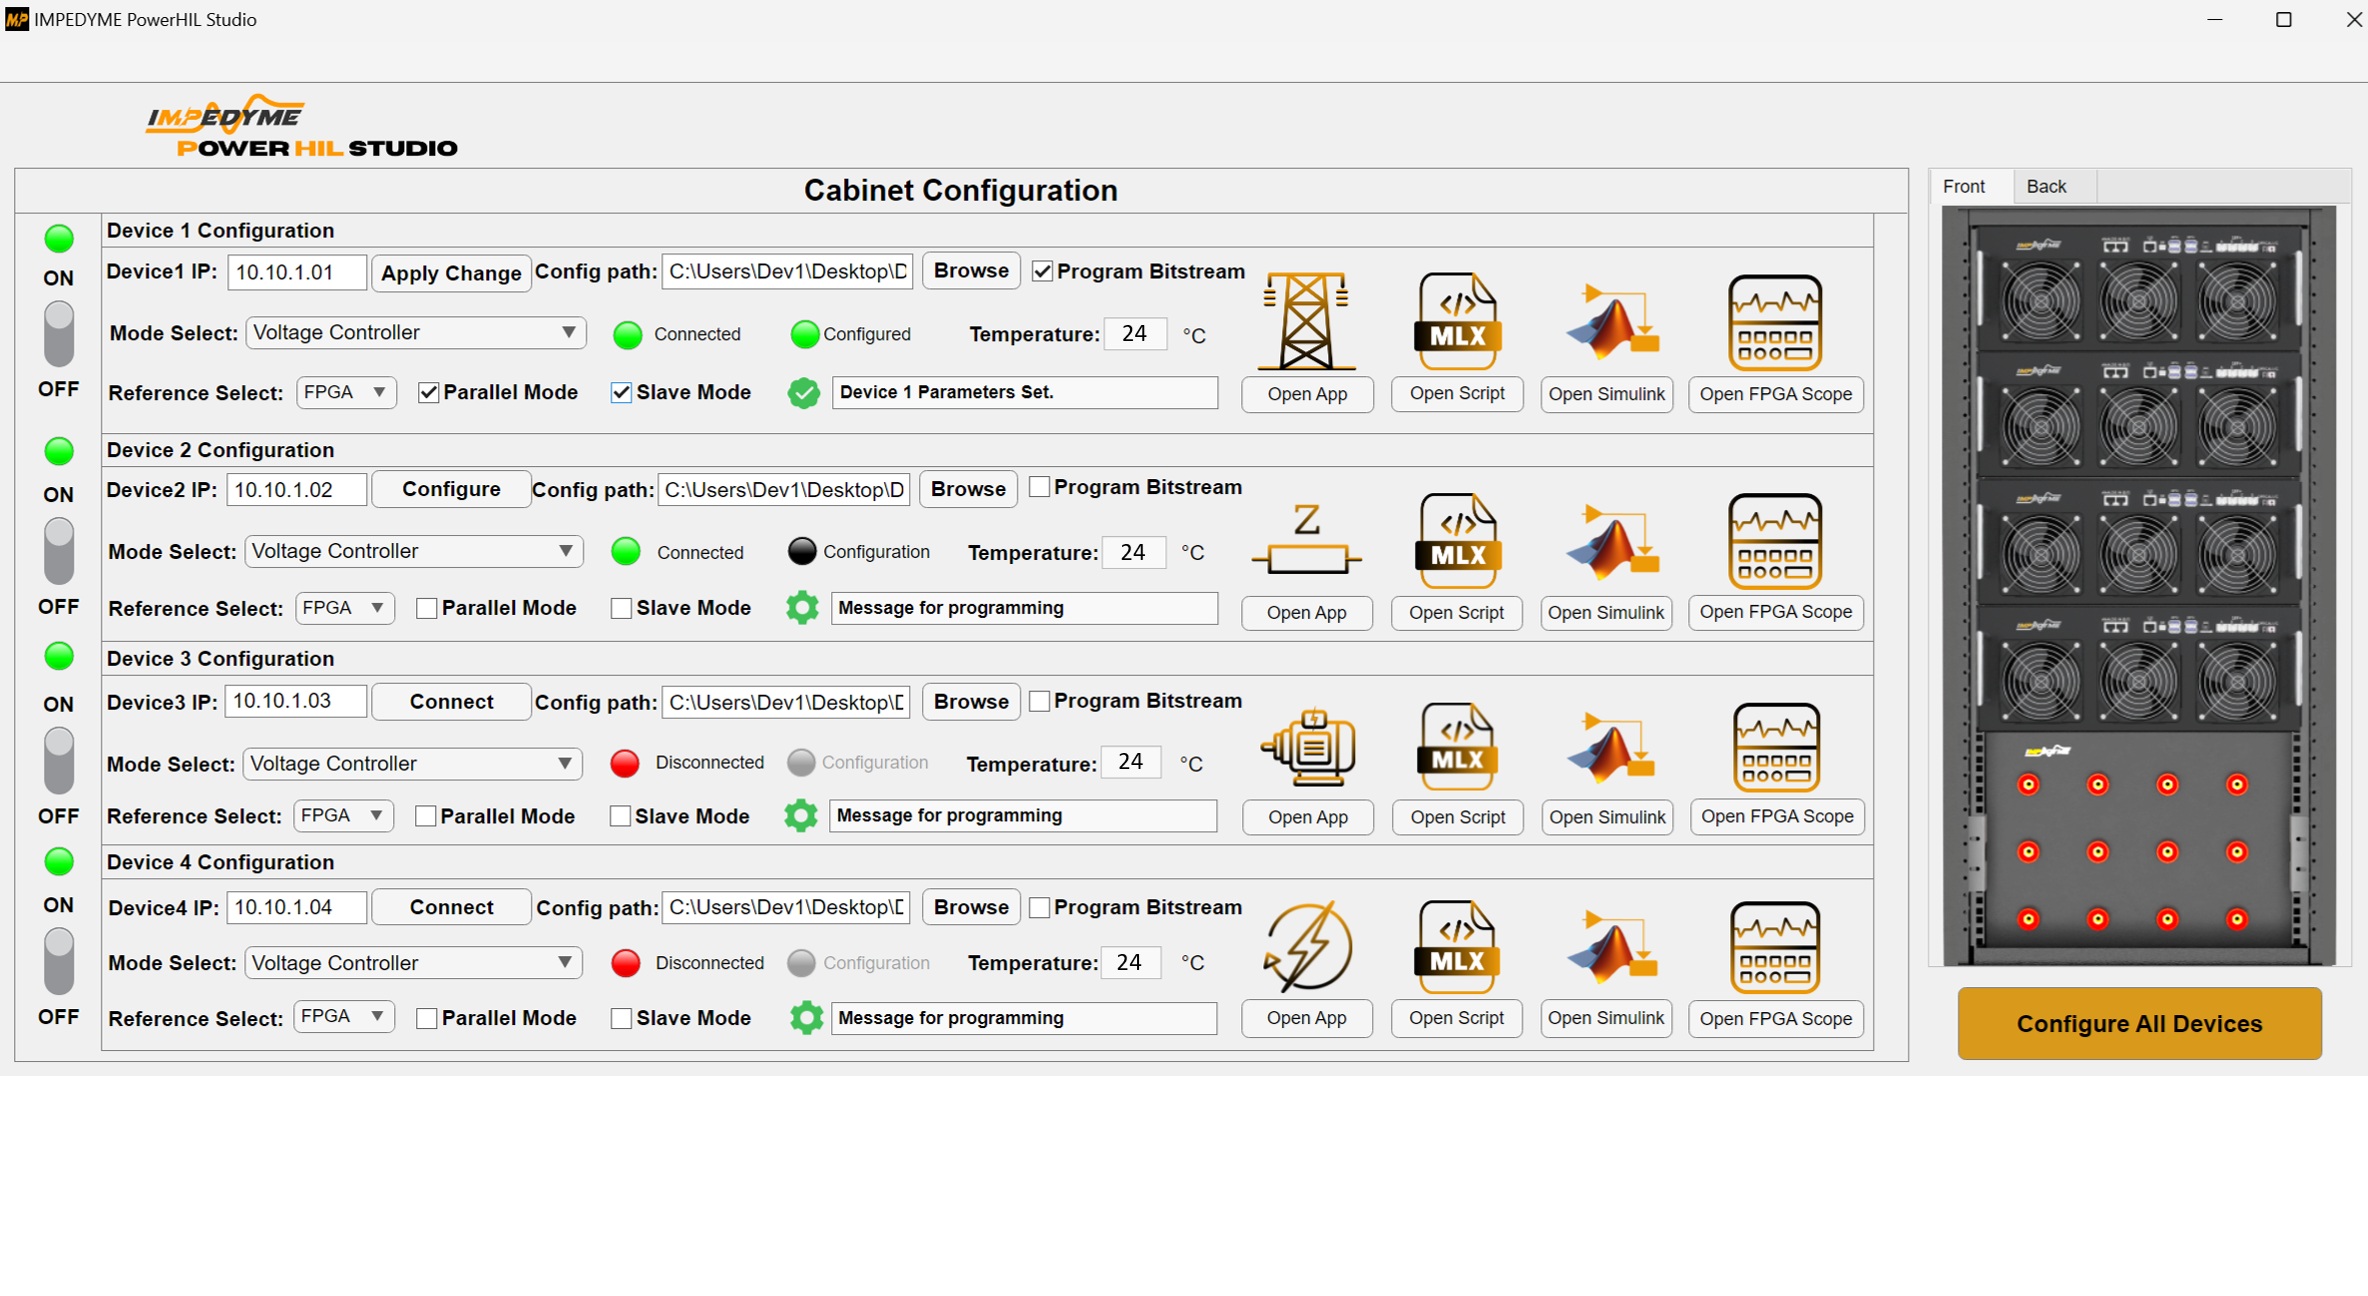Enable Slave Mode for Device 3

point(620,816)
